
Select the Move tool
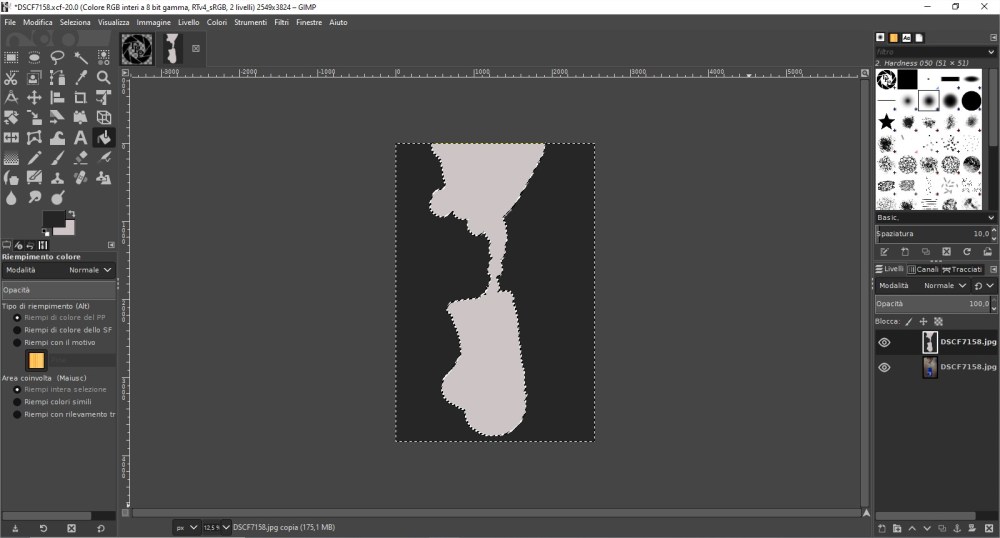(34, 97)
